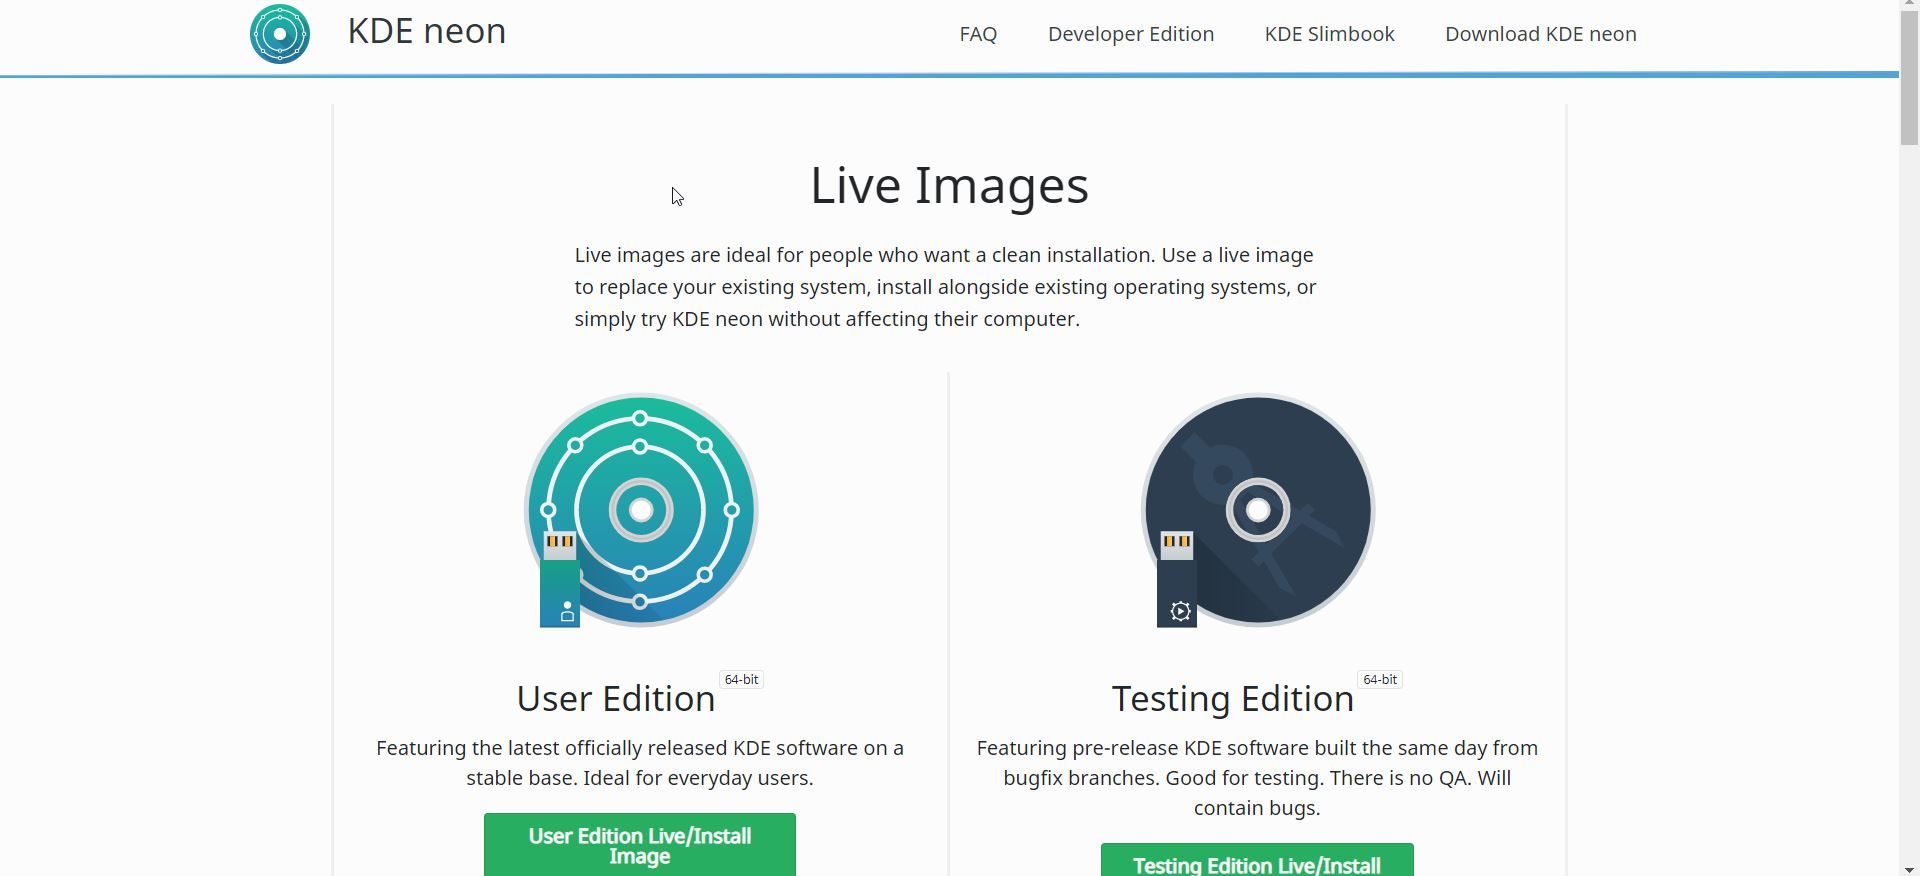Go to Developer Edition in navigation

(1131, 34)
